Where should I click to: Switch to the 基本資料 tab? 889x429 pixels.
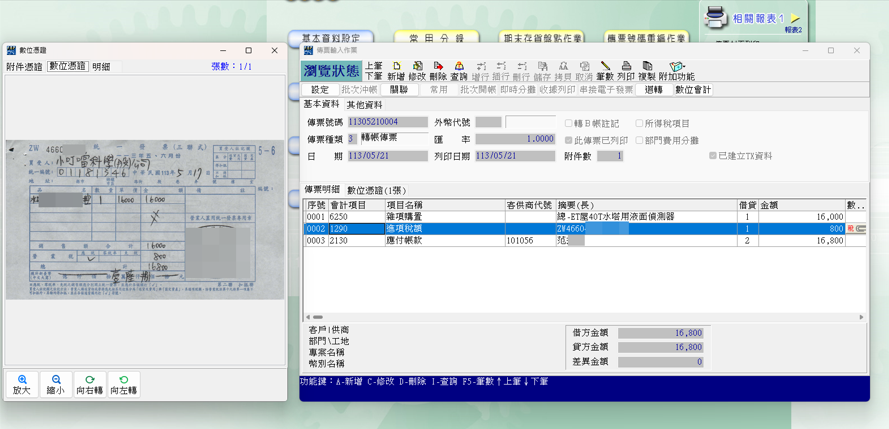pyautogui.click(x=321, y=104)
